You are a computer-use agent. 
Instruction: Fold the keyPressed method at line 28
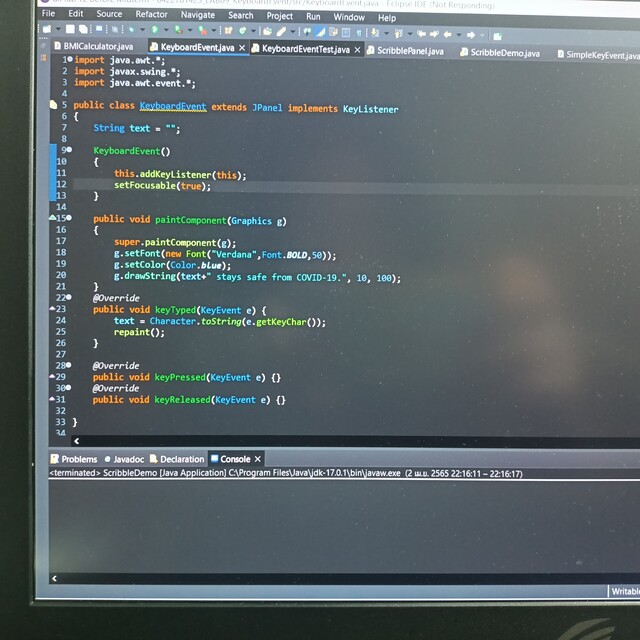(x=69, y=366)
